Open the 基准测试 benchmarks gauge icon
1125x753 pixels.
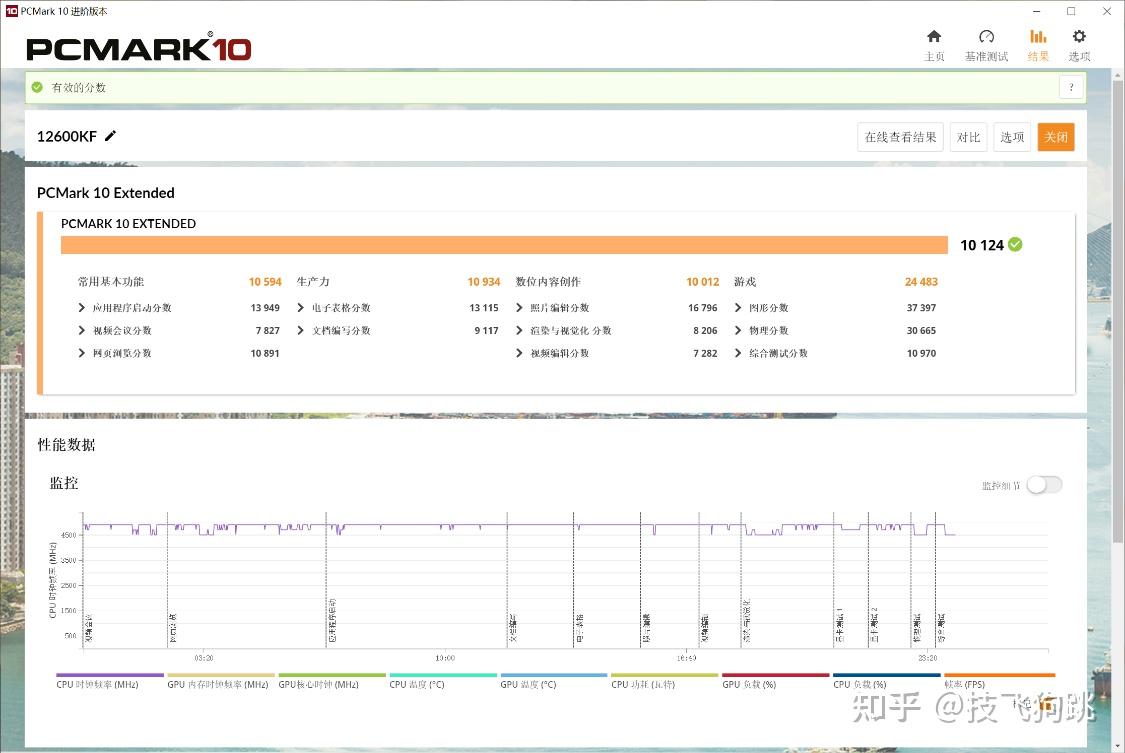pos(986,37)
